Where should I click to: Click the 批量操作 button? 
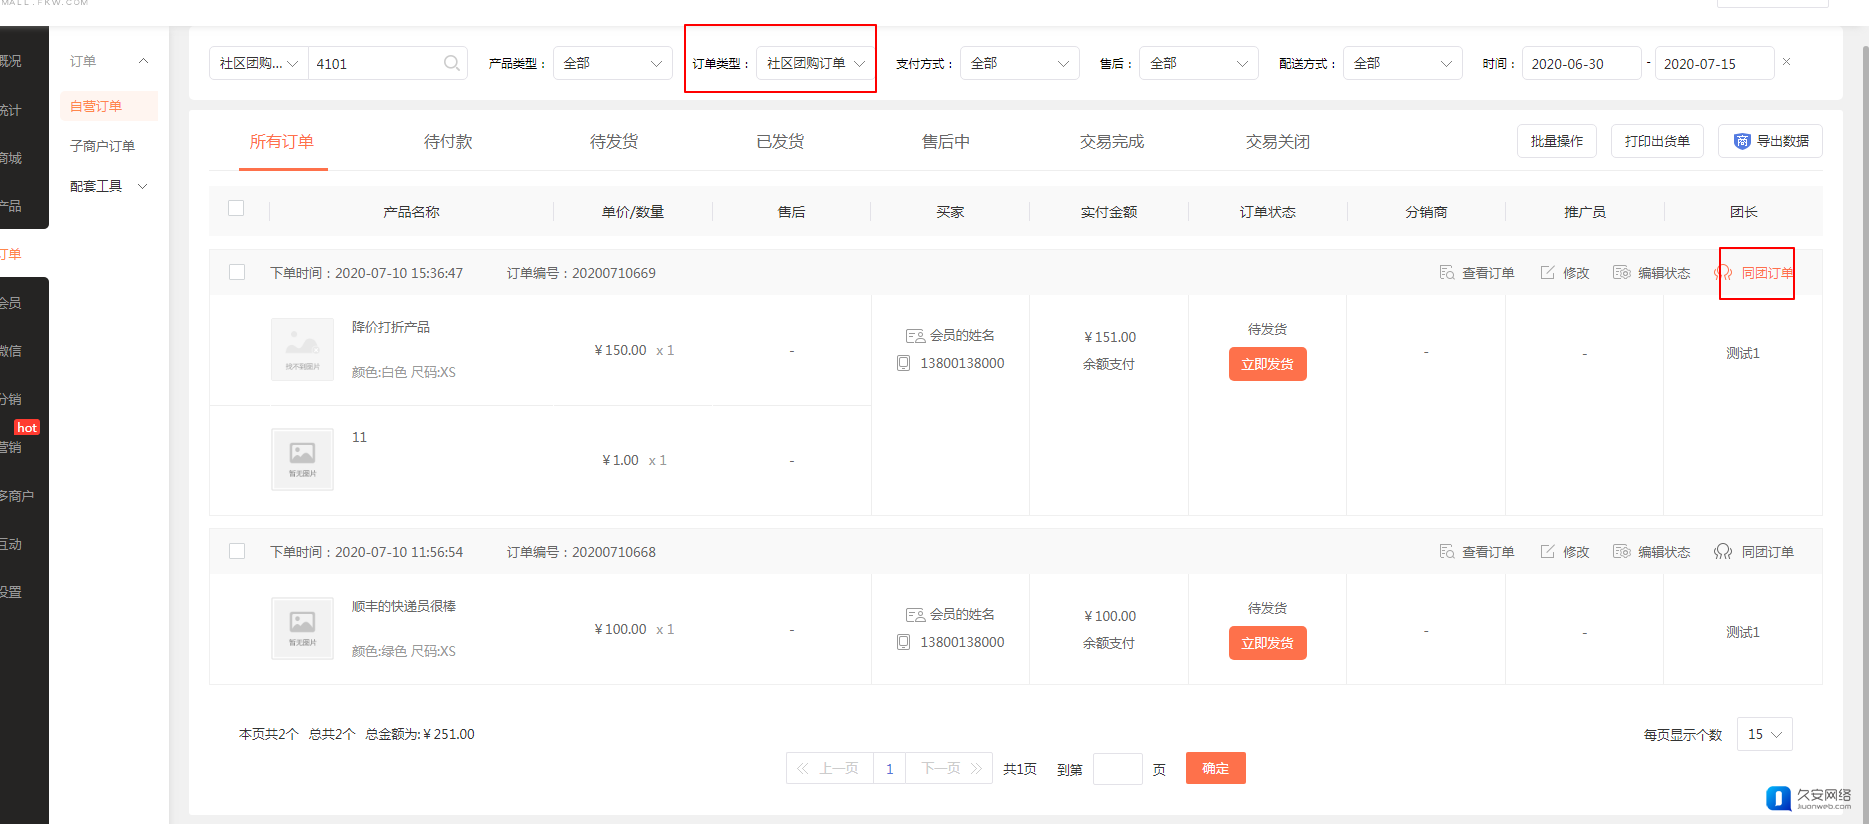click(x=1557, y=141)
